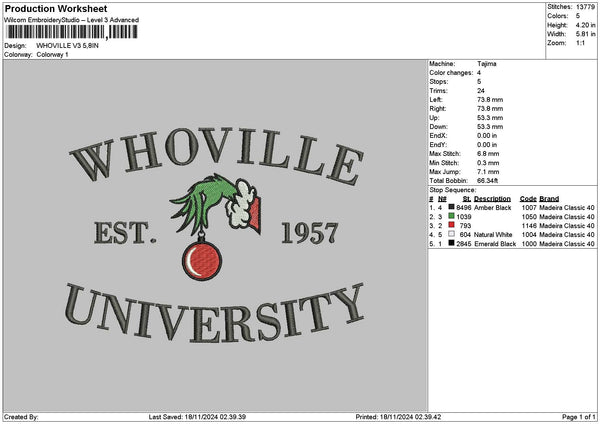This screenshot has height=424, width=600.
Task: Click the Natural White color swatch
Action: (x=452, y=234)
